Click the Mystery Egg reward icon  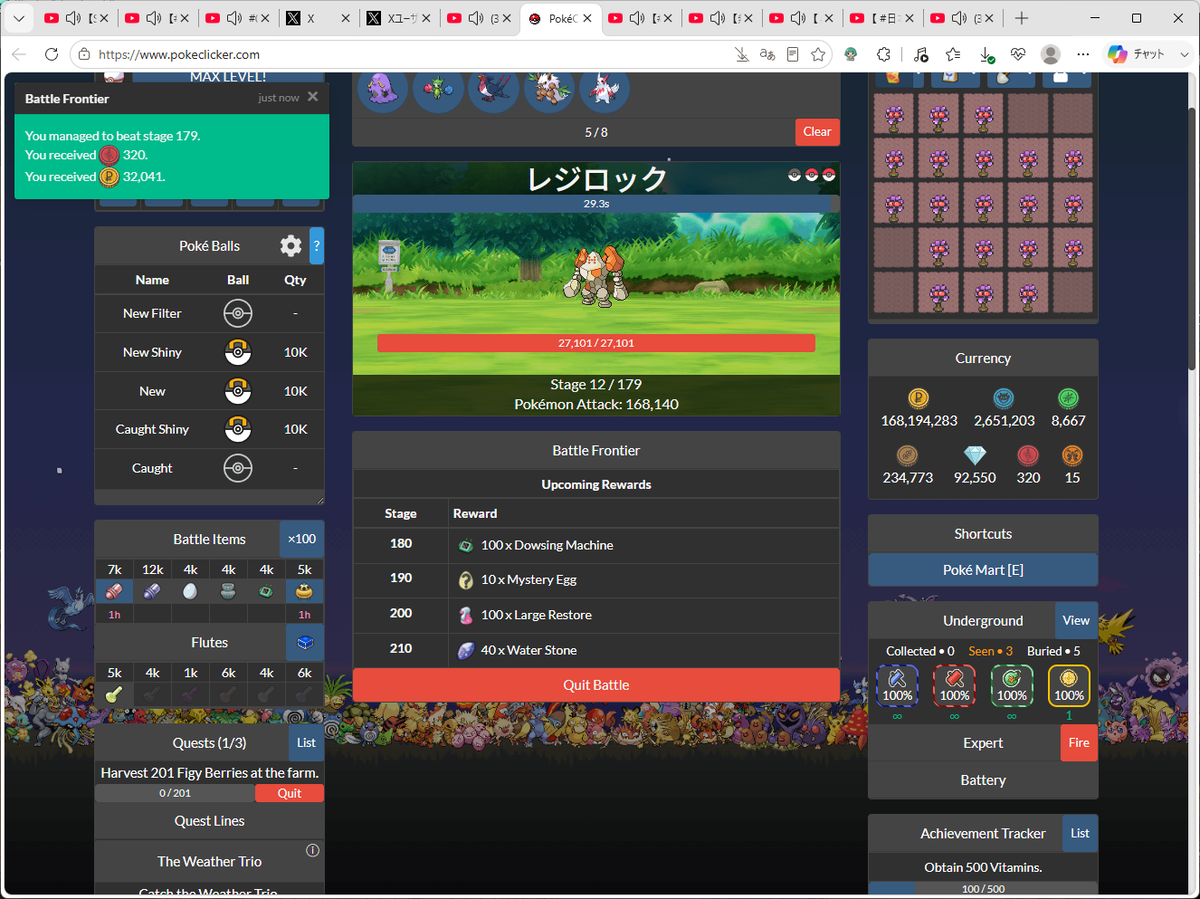[x=466, y=580]
